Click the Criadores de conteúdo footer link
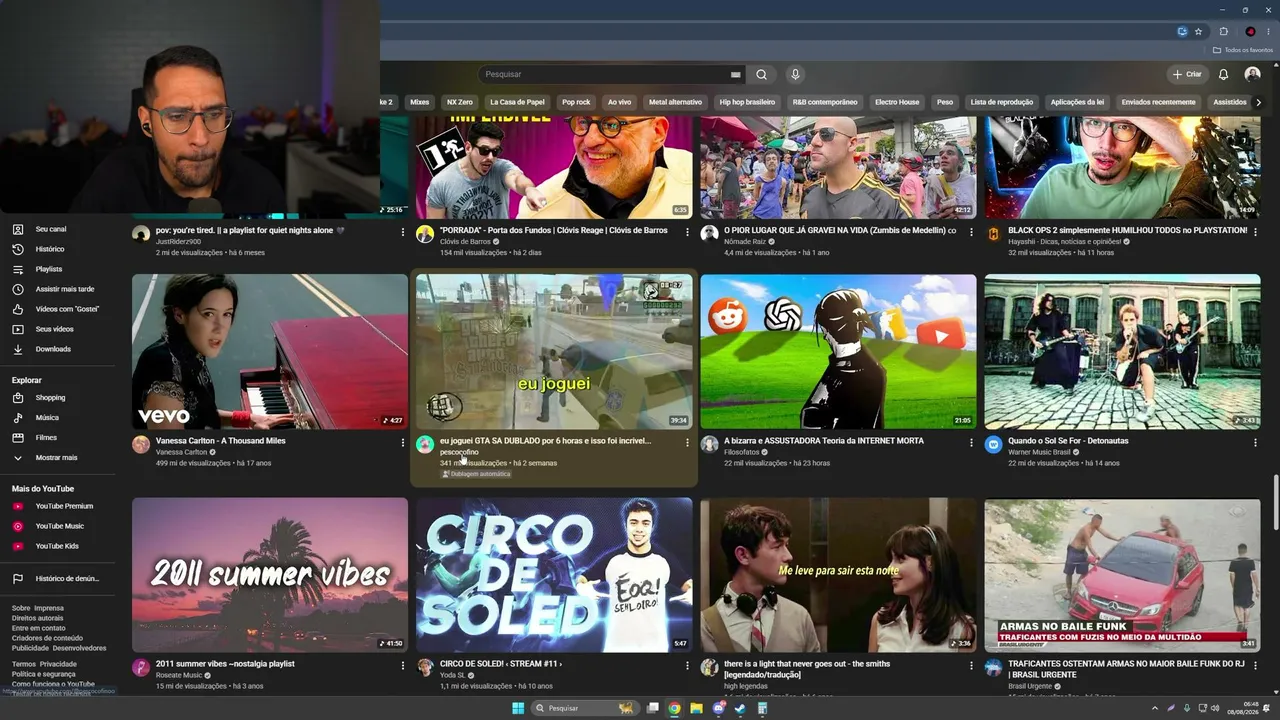Viewport: 1280px width, 720px height. click(47, 638)
